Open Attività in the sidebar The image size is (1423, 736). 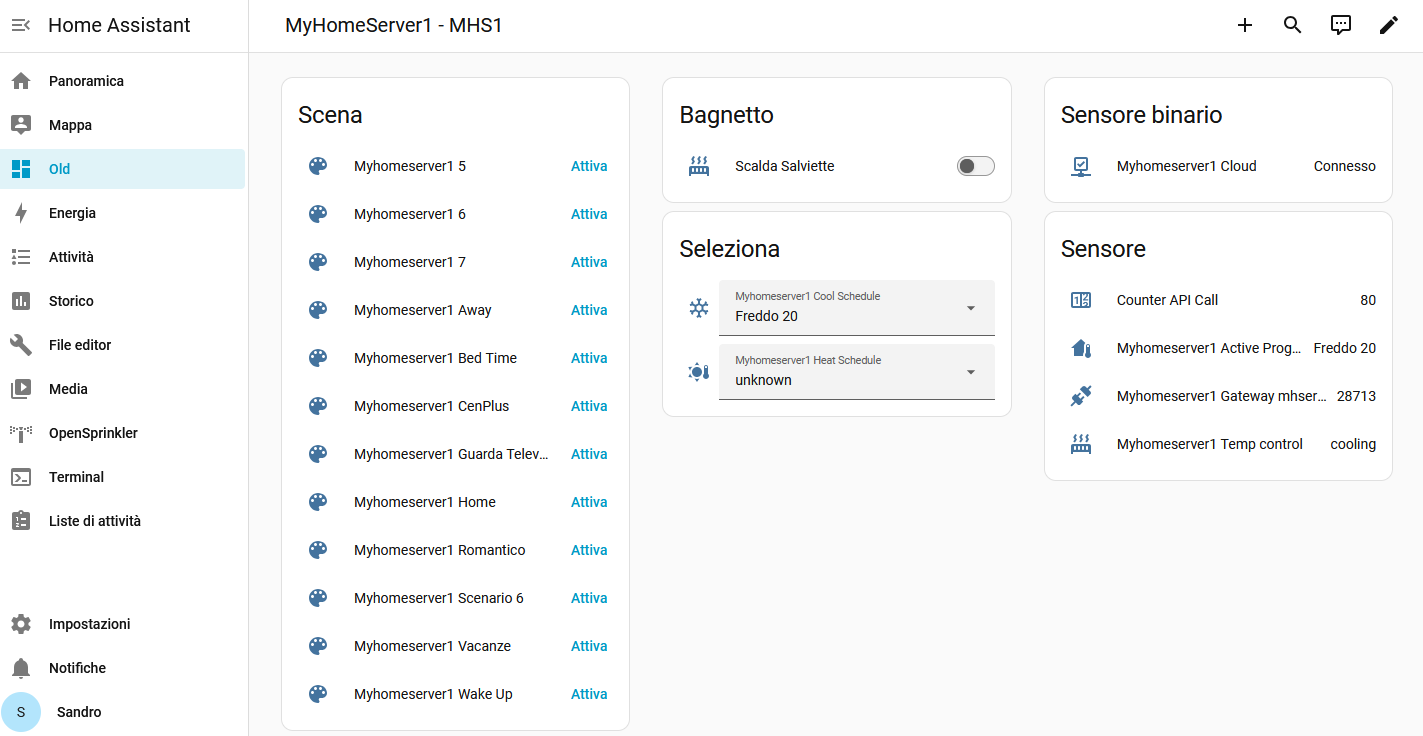pyautogui.click(x=124, y=257)
